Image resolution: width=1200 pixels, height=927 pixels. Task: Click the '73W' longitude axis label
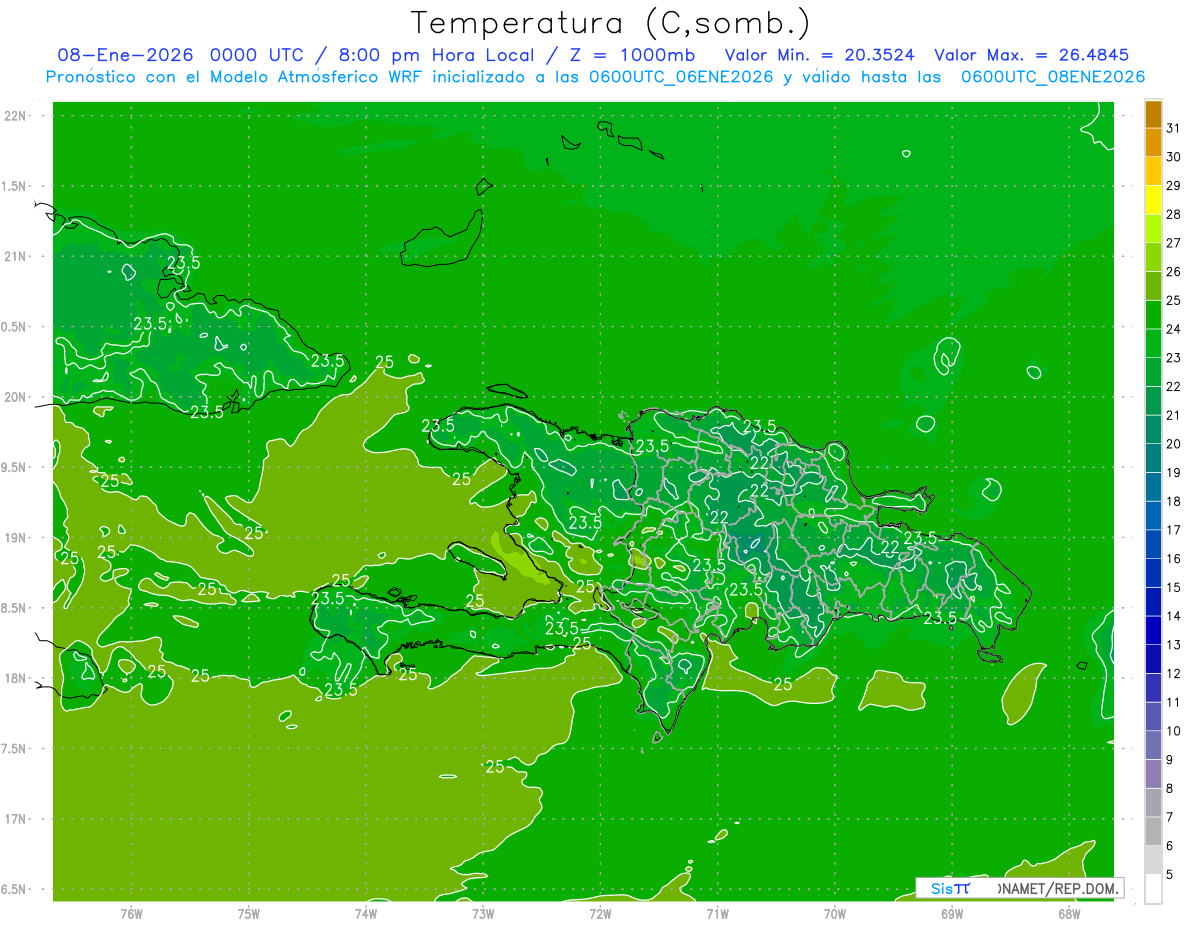pyautogui.click(x=483, y=913)
